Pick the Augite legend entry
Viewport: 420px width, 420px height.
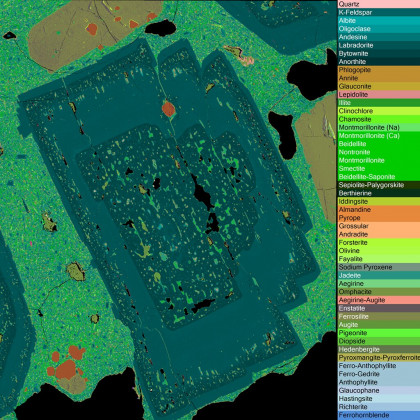click(x=379, y=324)
